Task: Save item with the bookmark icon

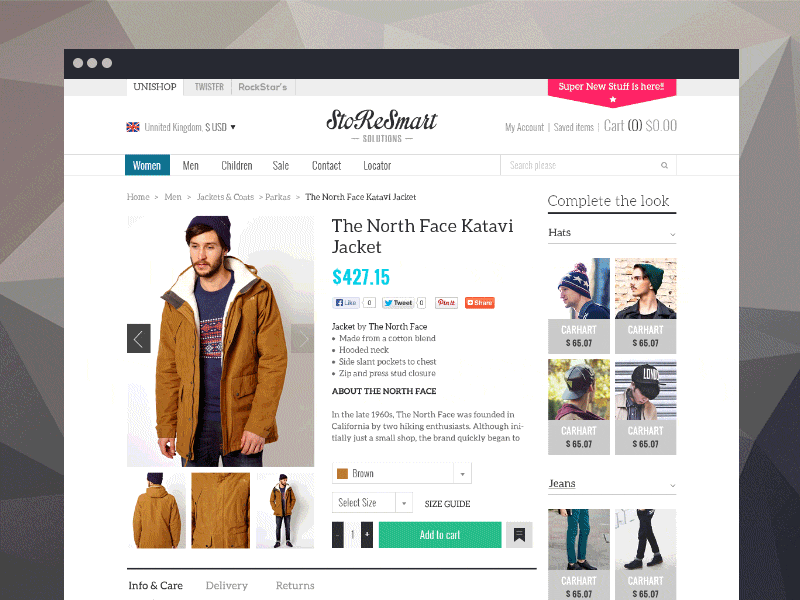Action: [x=519, y=535]
